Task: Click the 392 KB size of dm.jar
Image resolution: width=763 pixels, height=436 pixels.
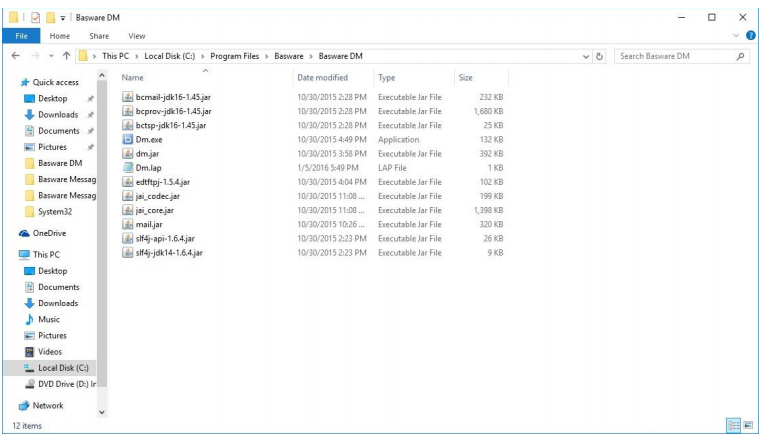Action: click(x=491, y=153)
